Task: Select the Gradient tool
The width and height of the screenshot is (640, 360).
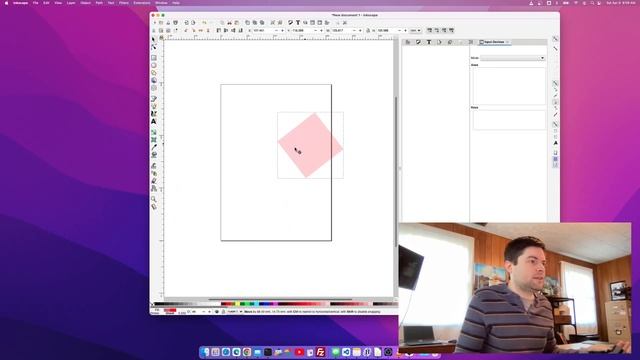Action: click(154, 132)
